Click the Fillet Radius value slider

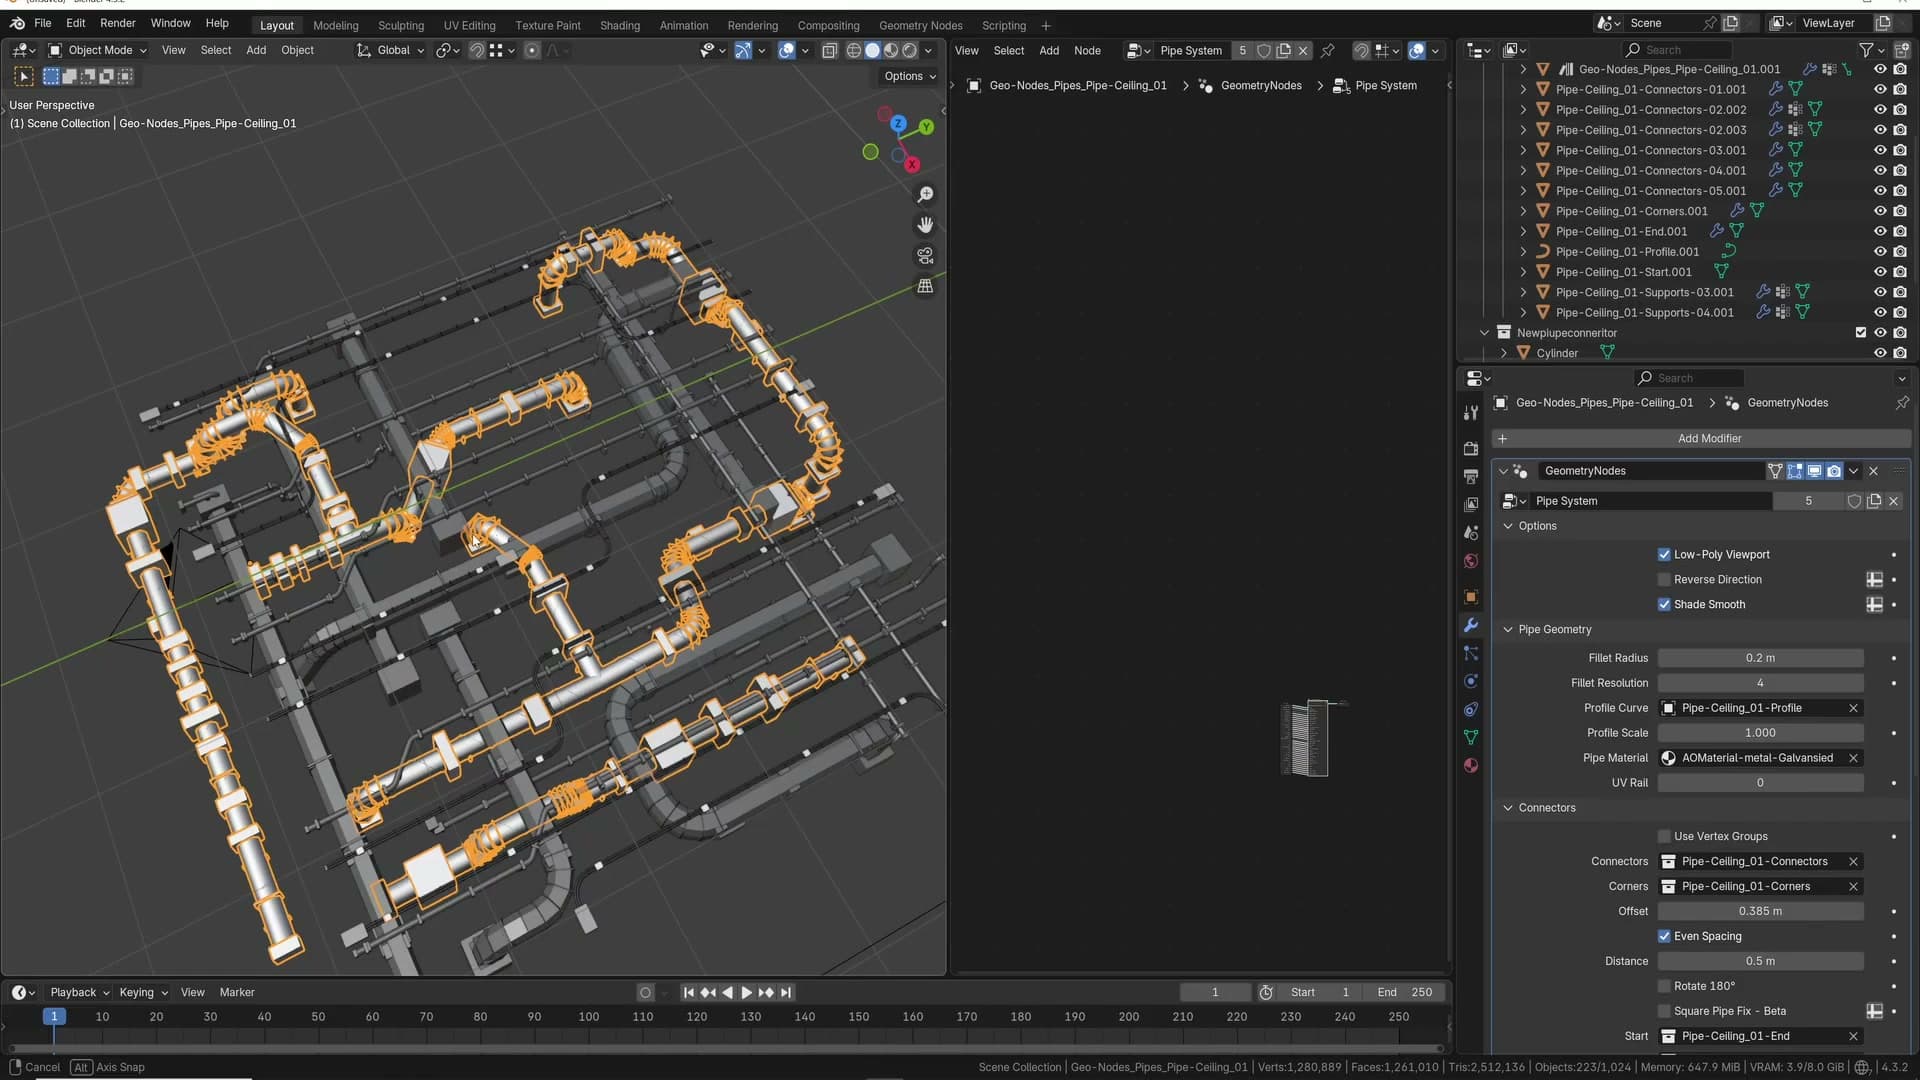[x=1760, y=658]
